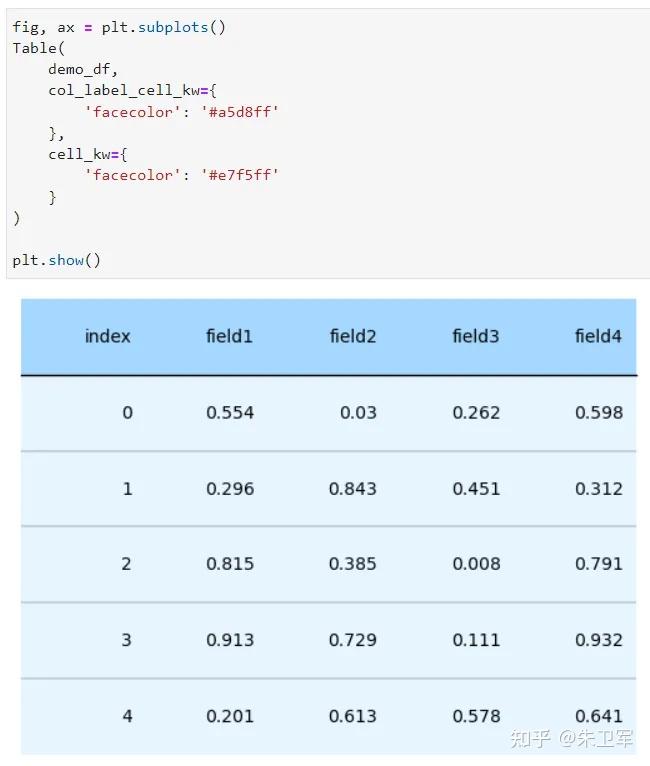Select the 0.008 cell under field3

coord(476,564)
